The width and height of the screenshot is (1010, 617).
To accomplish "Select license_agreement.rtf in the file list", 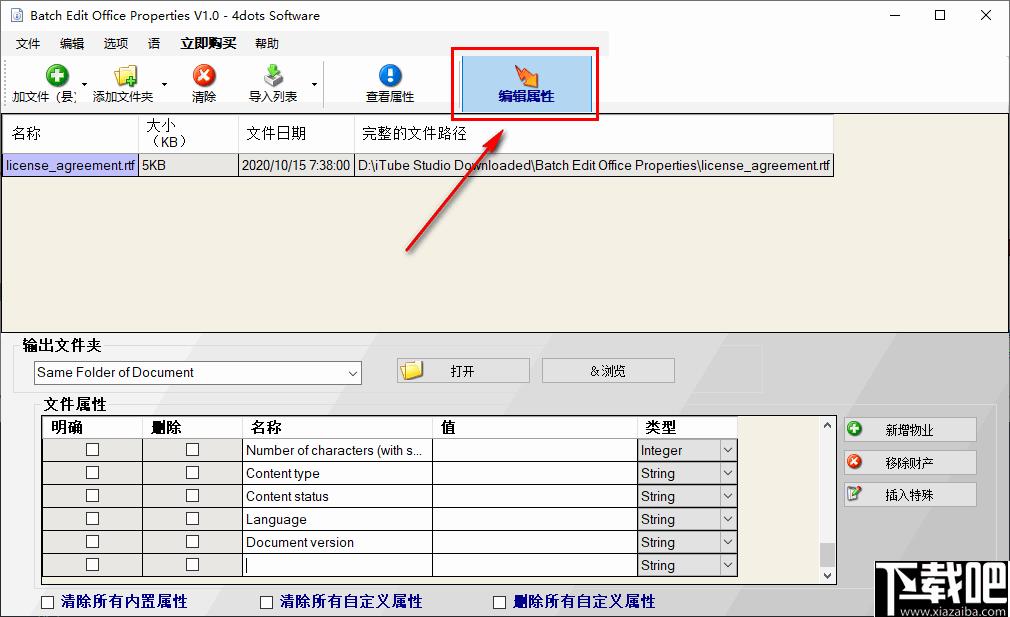I will coord(70,165).
